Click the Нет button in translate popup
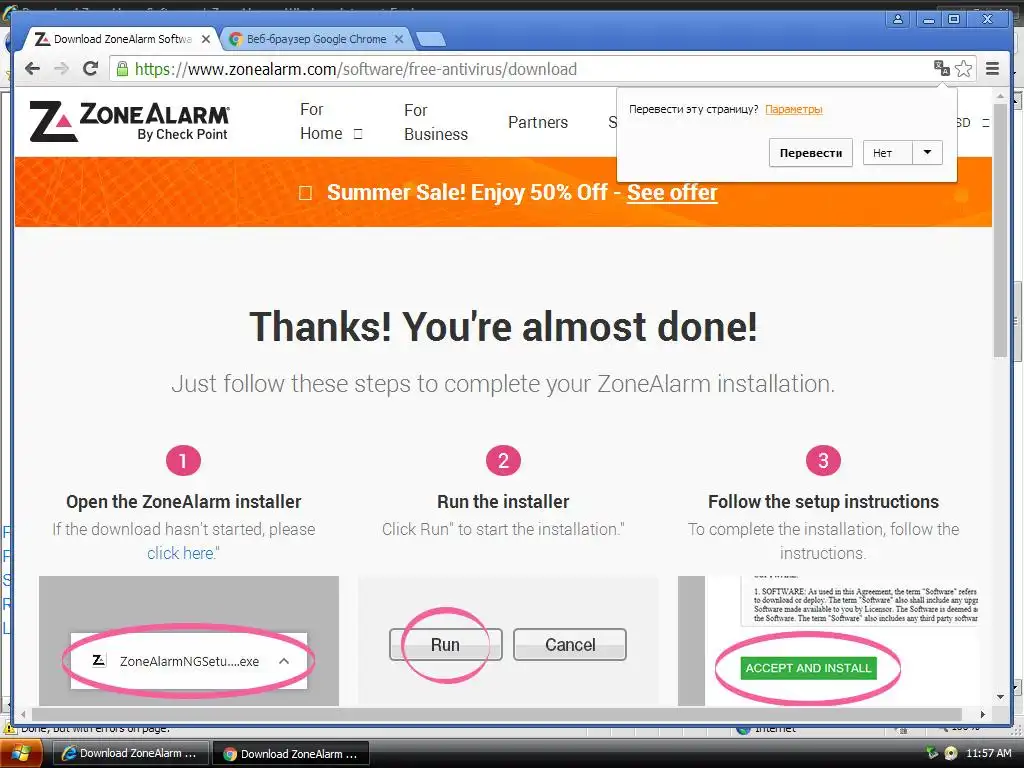This screenshot has height=768, width=1024. [x=887, y=153]
